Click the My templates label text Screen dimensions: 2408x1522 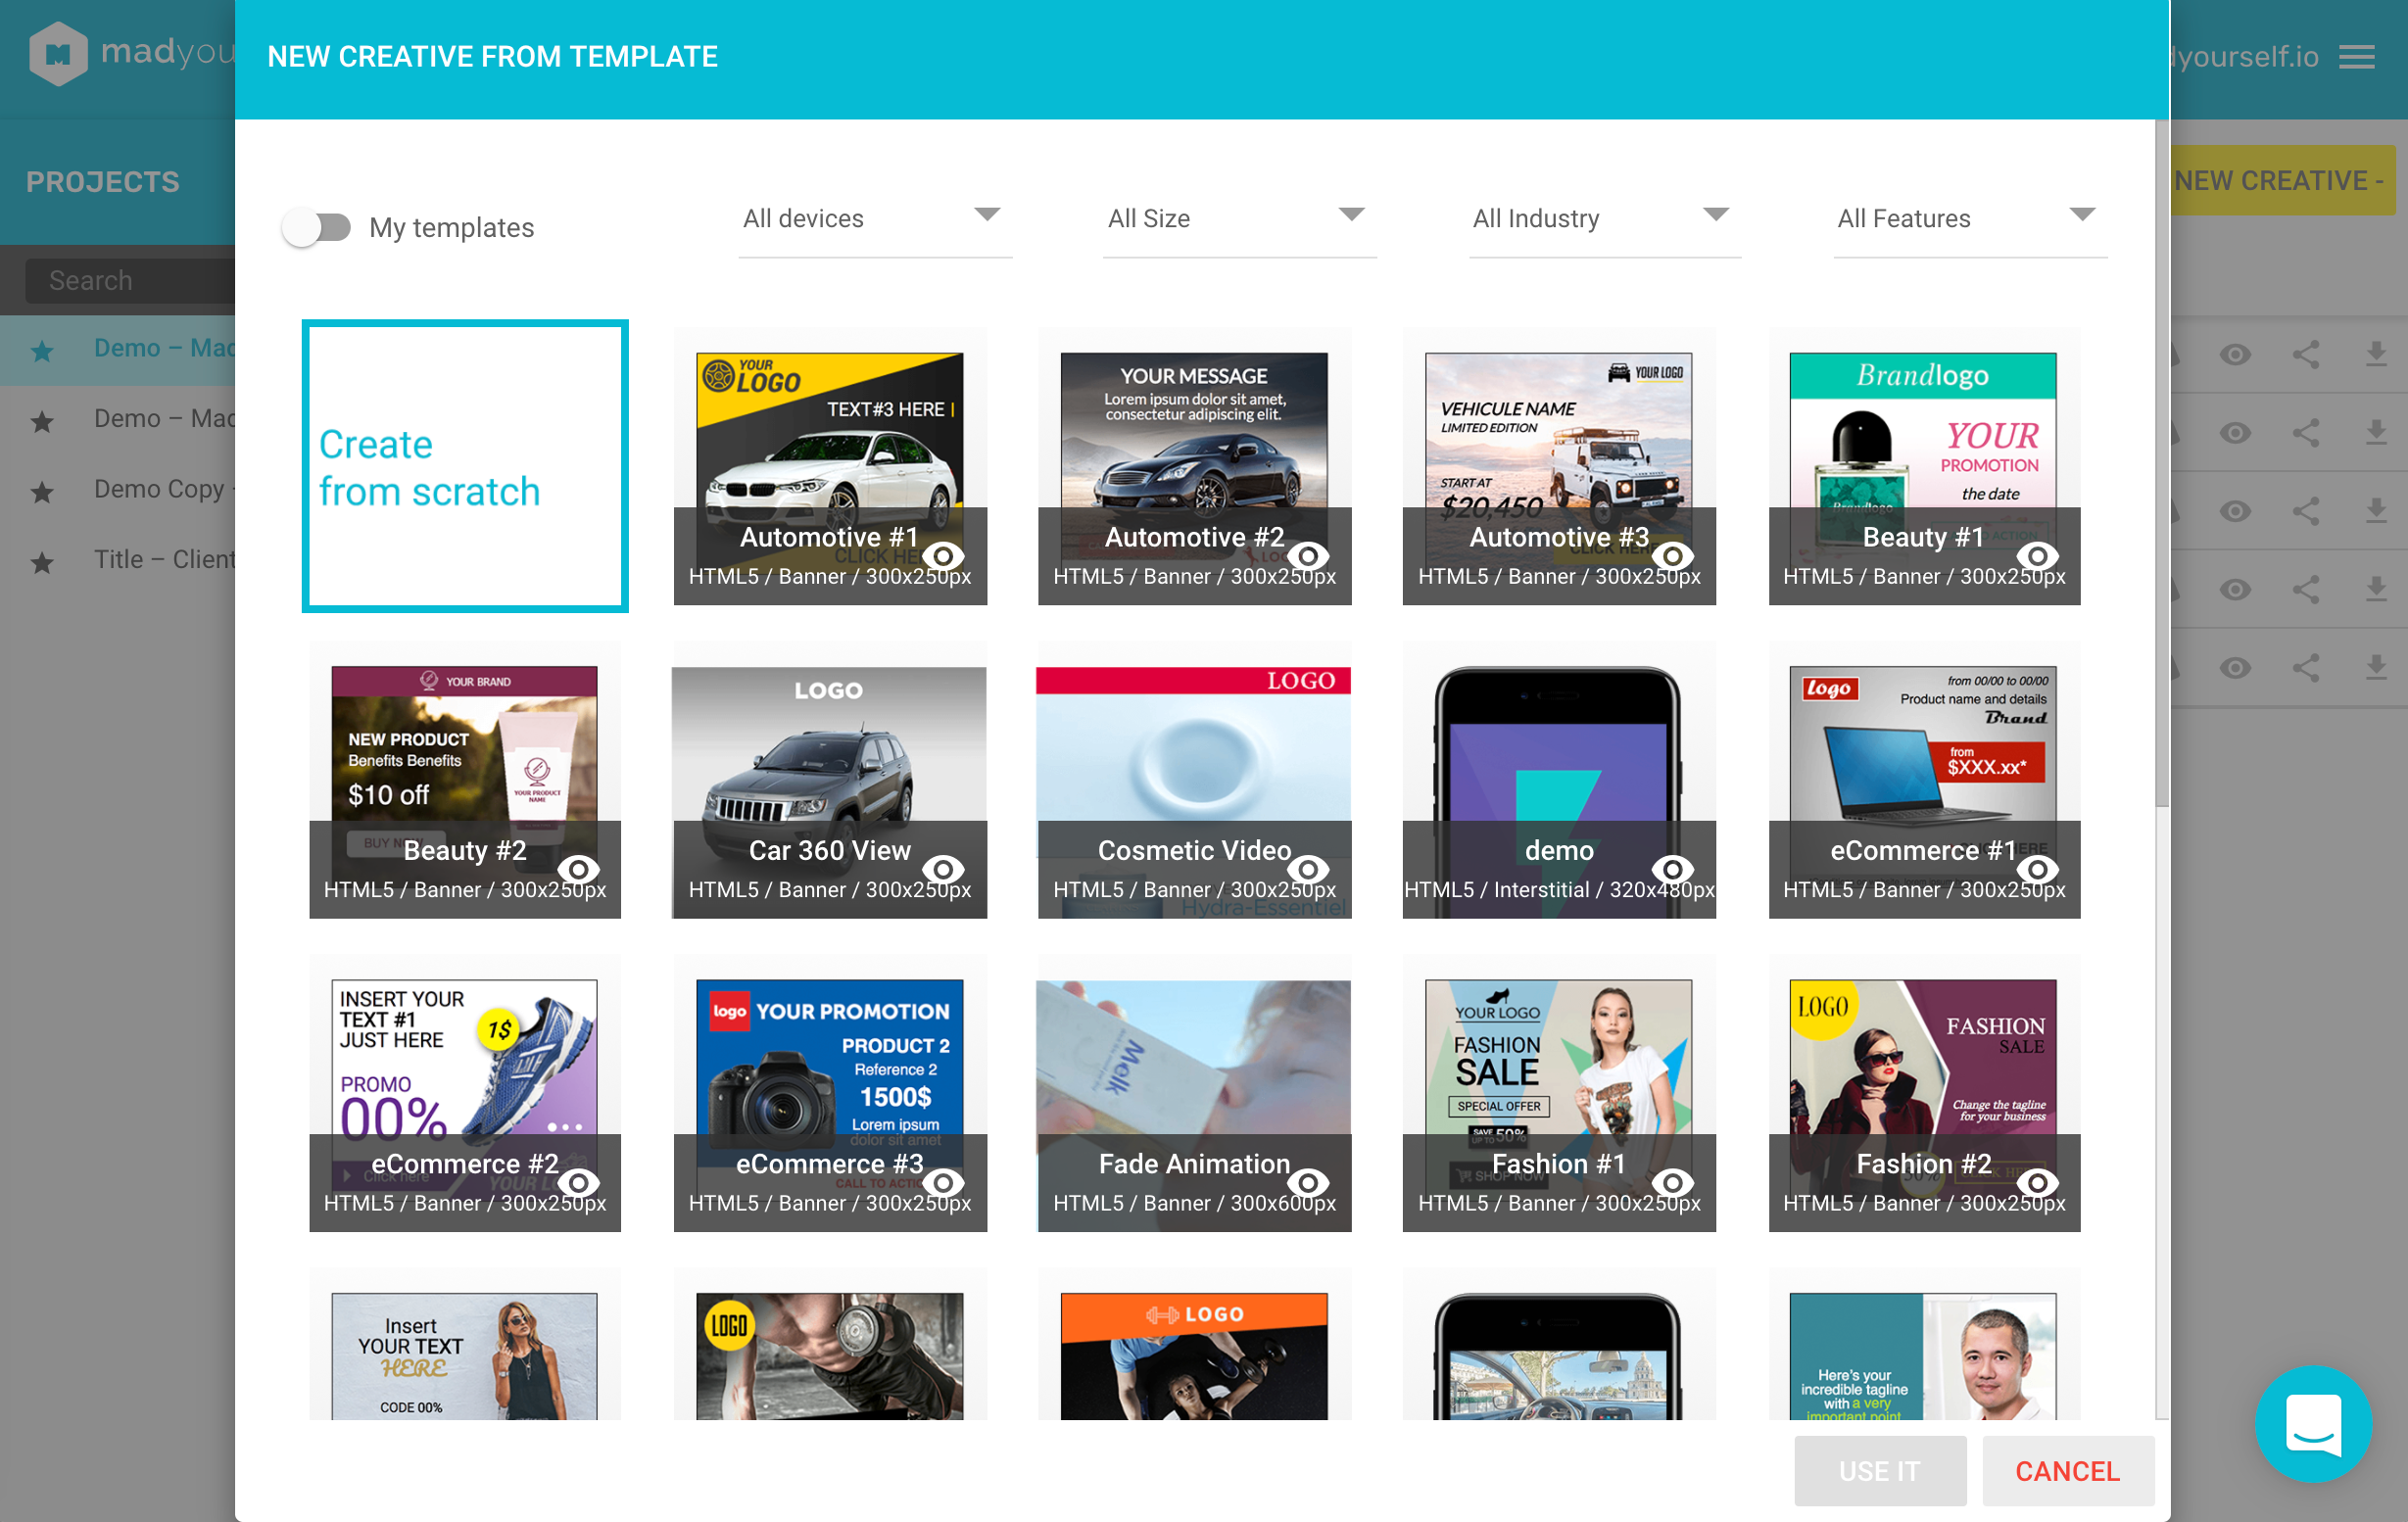coord(452,228)
